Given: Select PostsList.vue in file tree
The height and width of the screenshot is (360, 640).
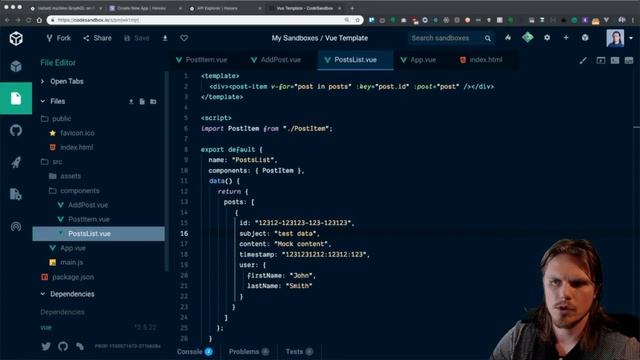Looking at the screenshot, I should tap(98, 233).
